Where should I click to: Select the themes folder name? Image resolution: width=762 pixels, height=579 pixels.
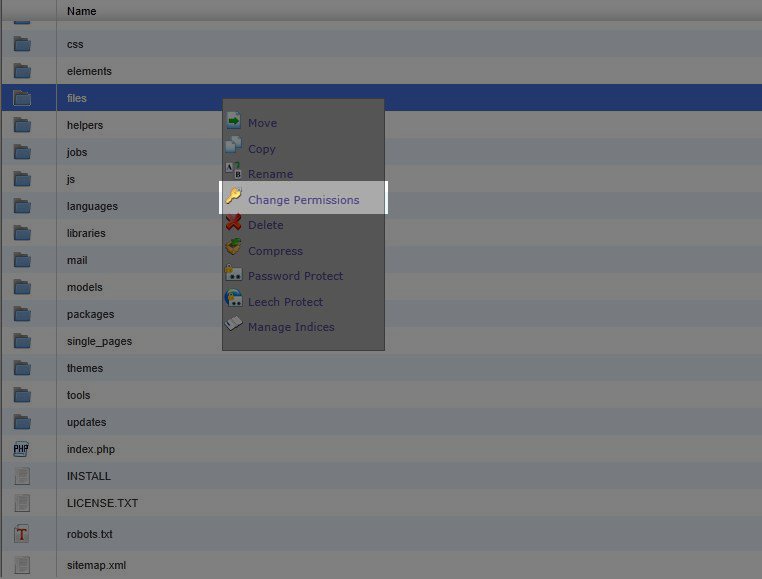click(x=85, y=368)
